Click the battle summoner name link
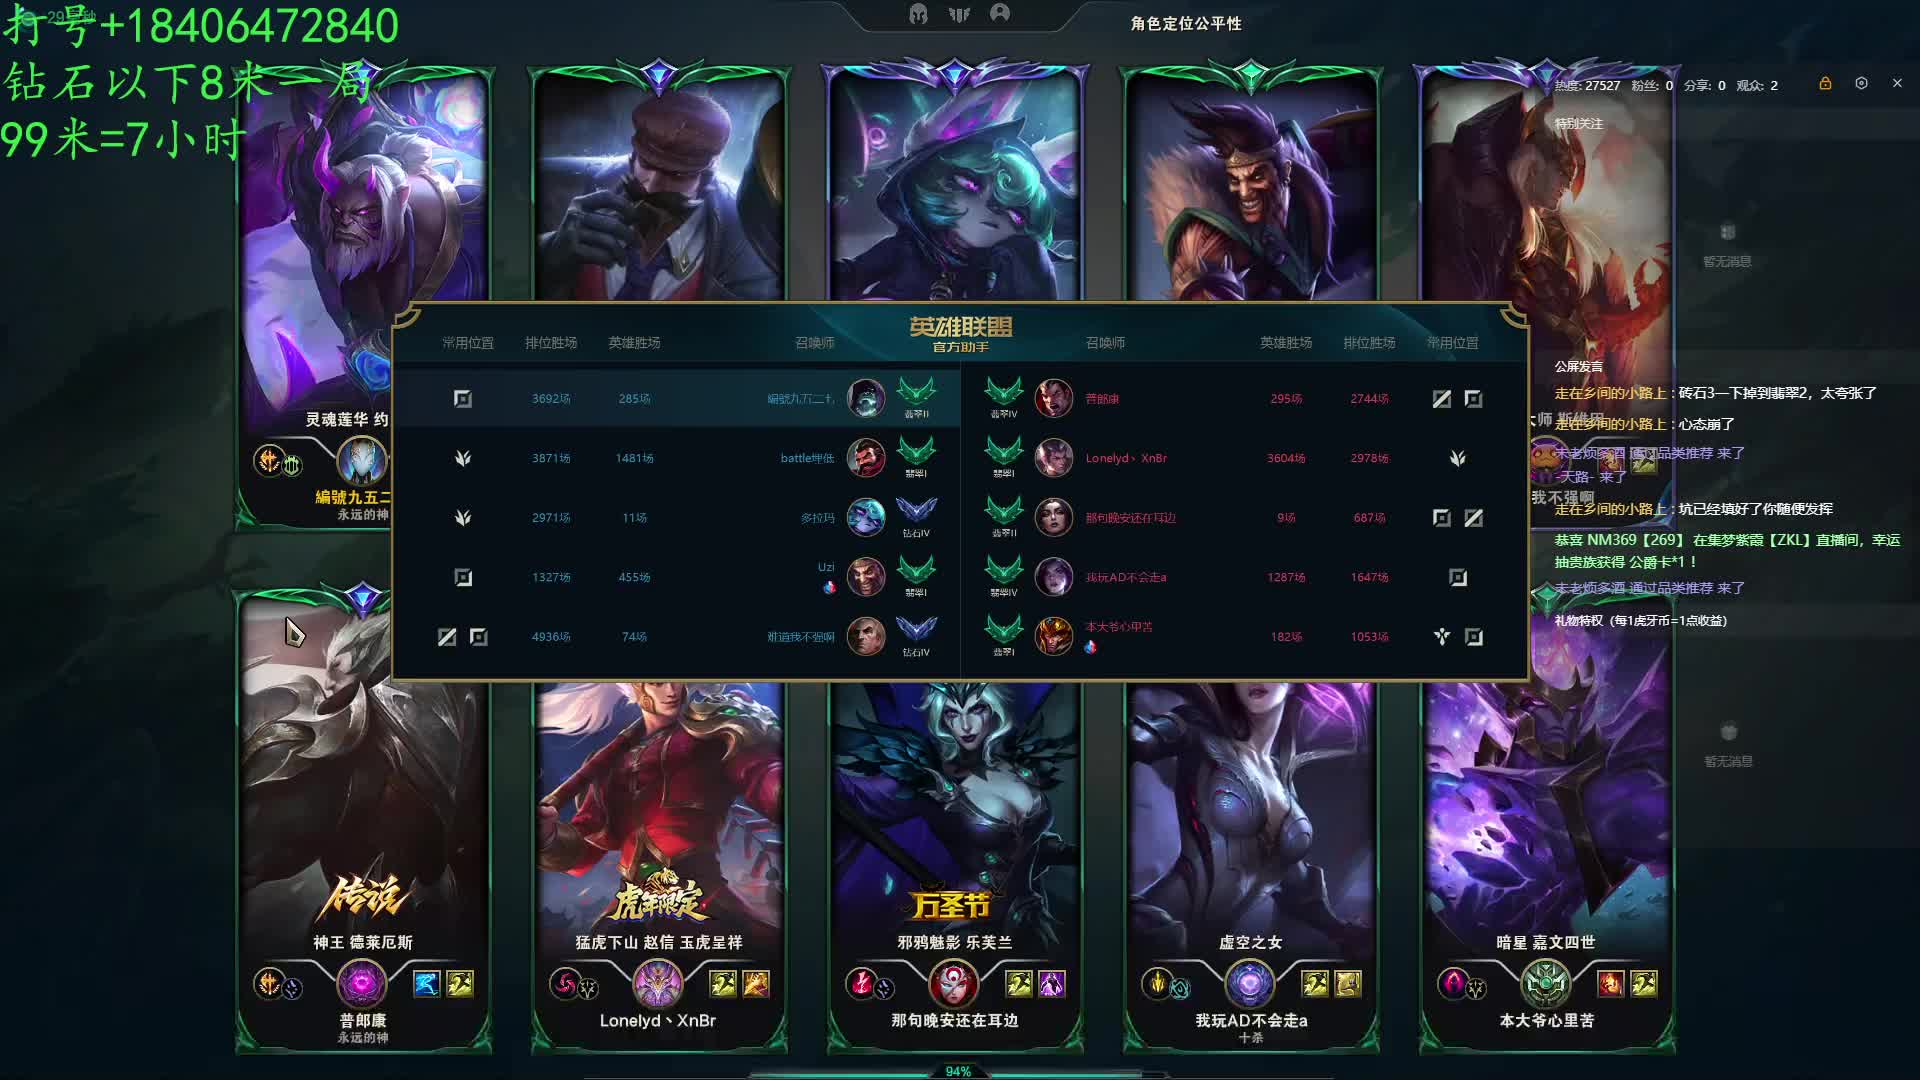Screen dimensions: 1920x1080 (807, 458)
